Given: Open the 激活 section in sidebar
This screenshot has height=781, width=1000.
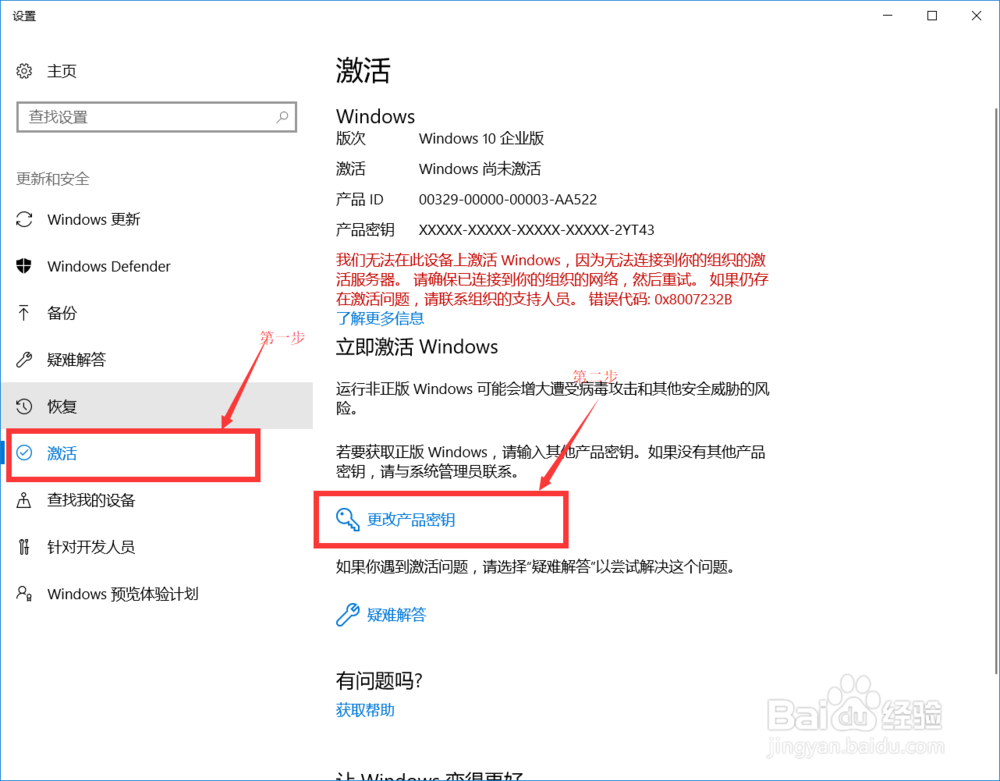Looking at the screenshot, I should pyautogui.click(x=62, y=453).
